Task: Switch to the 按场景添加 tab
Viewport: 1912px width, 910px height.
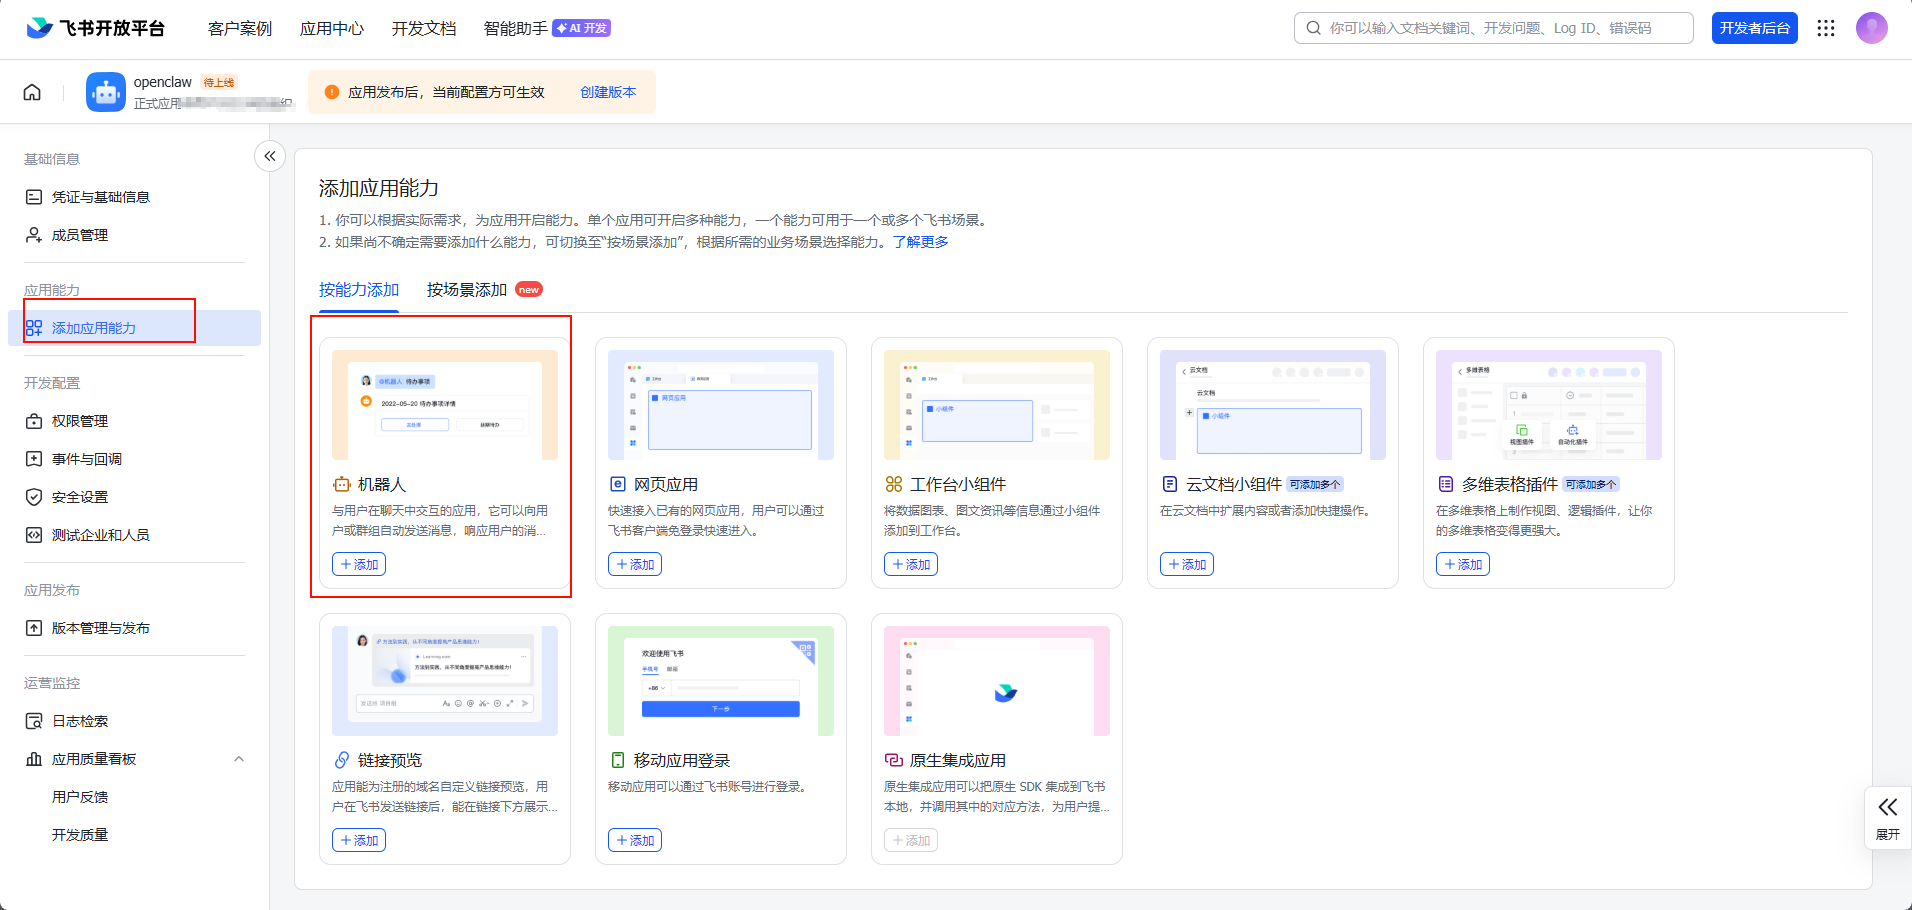Action: click(467, 290)
